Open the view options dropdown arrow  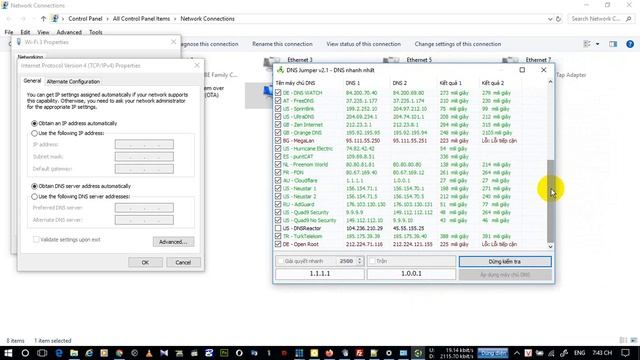598,44
